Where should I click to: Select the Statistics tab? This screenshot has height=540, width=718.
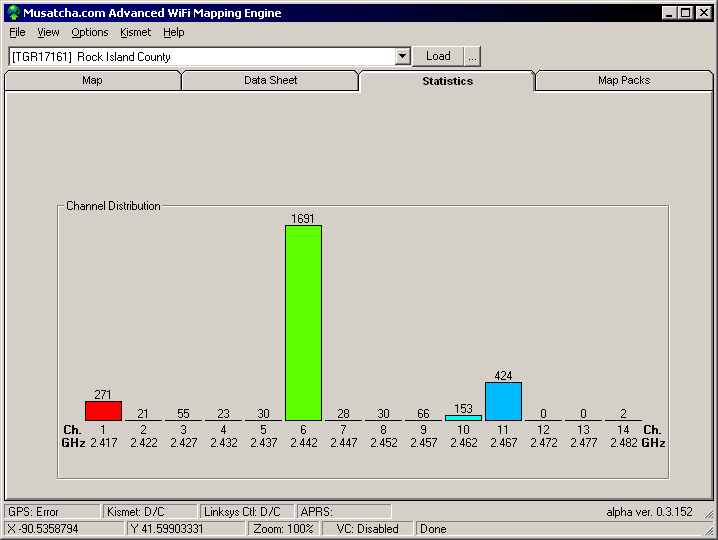(x=447, y=81)
